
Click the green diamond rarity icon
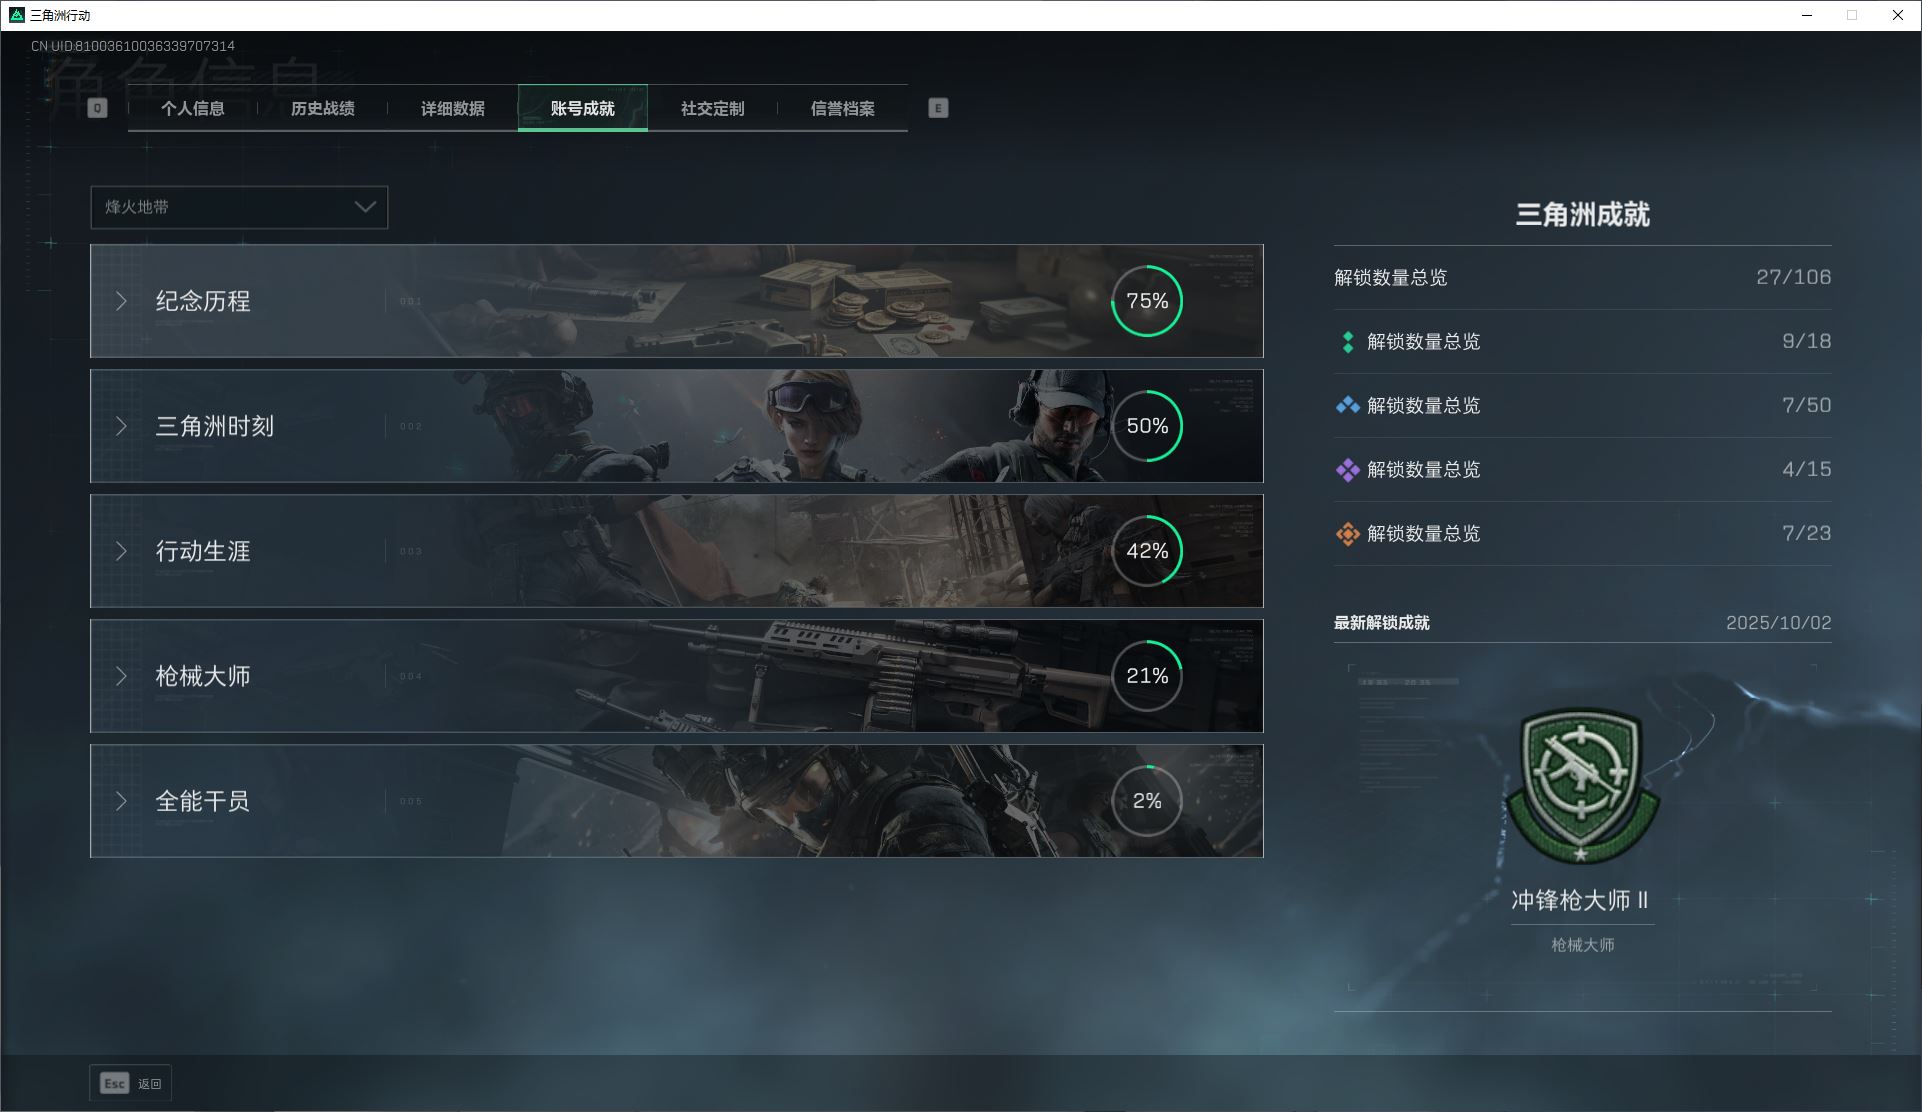[x=1347, y=342]
